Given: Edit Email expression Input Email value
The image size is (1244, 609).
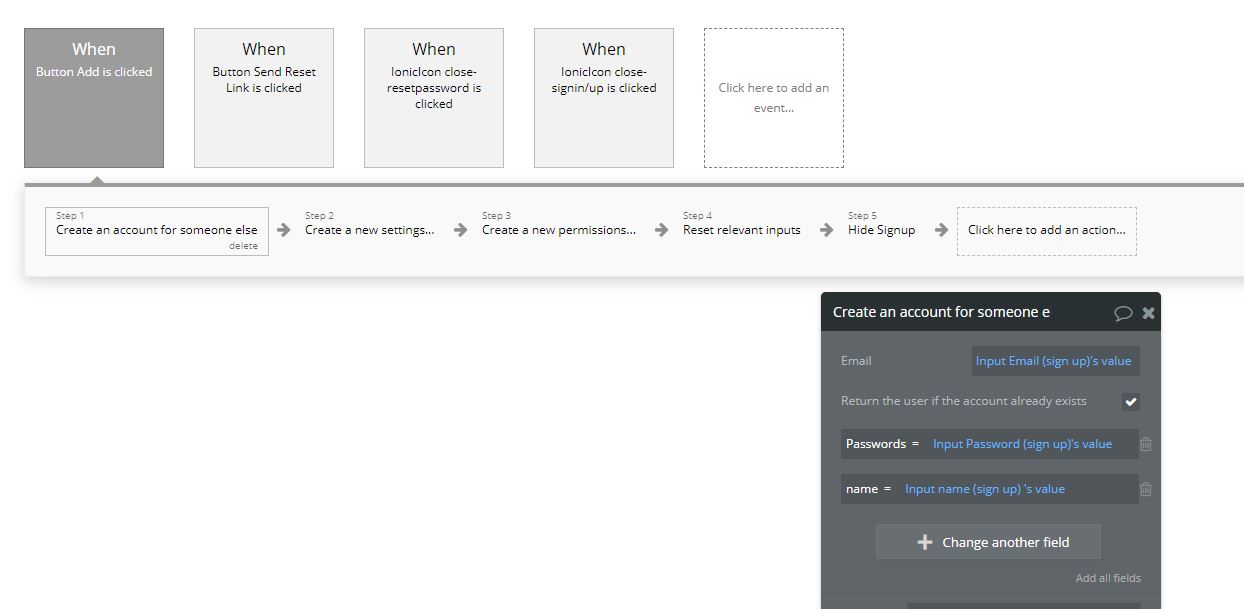Looking at the screenshot, I should [x=1055, y=361].
